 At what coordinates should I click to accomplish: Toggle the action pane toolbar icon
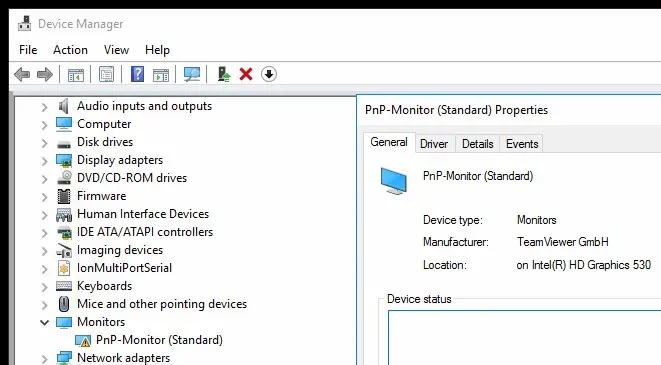[x=161, y=75]
